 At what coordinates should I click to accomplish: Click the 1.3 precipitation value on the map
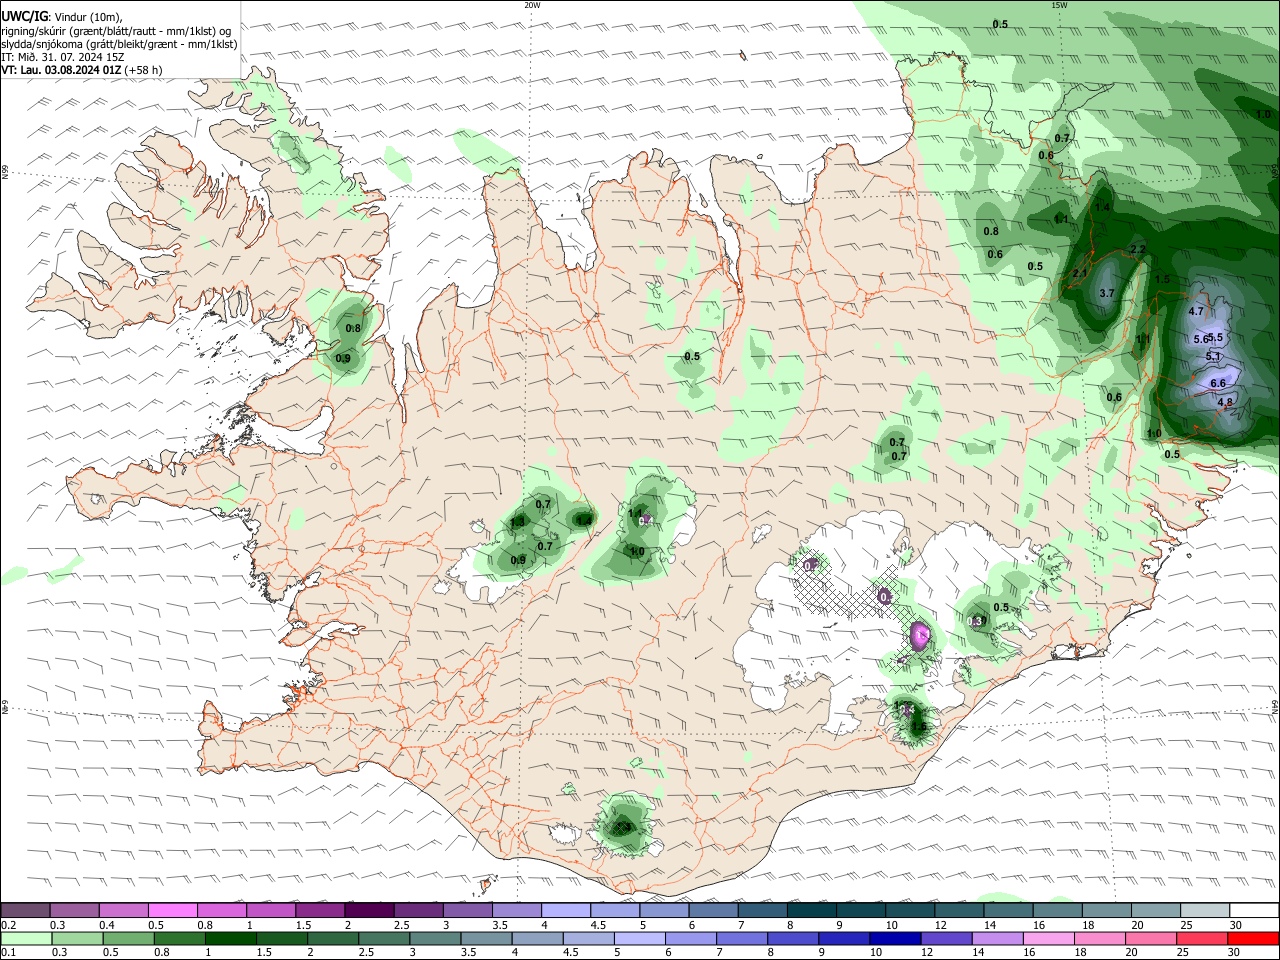tap(518, 522)
